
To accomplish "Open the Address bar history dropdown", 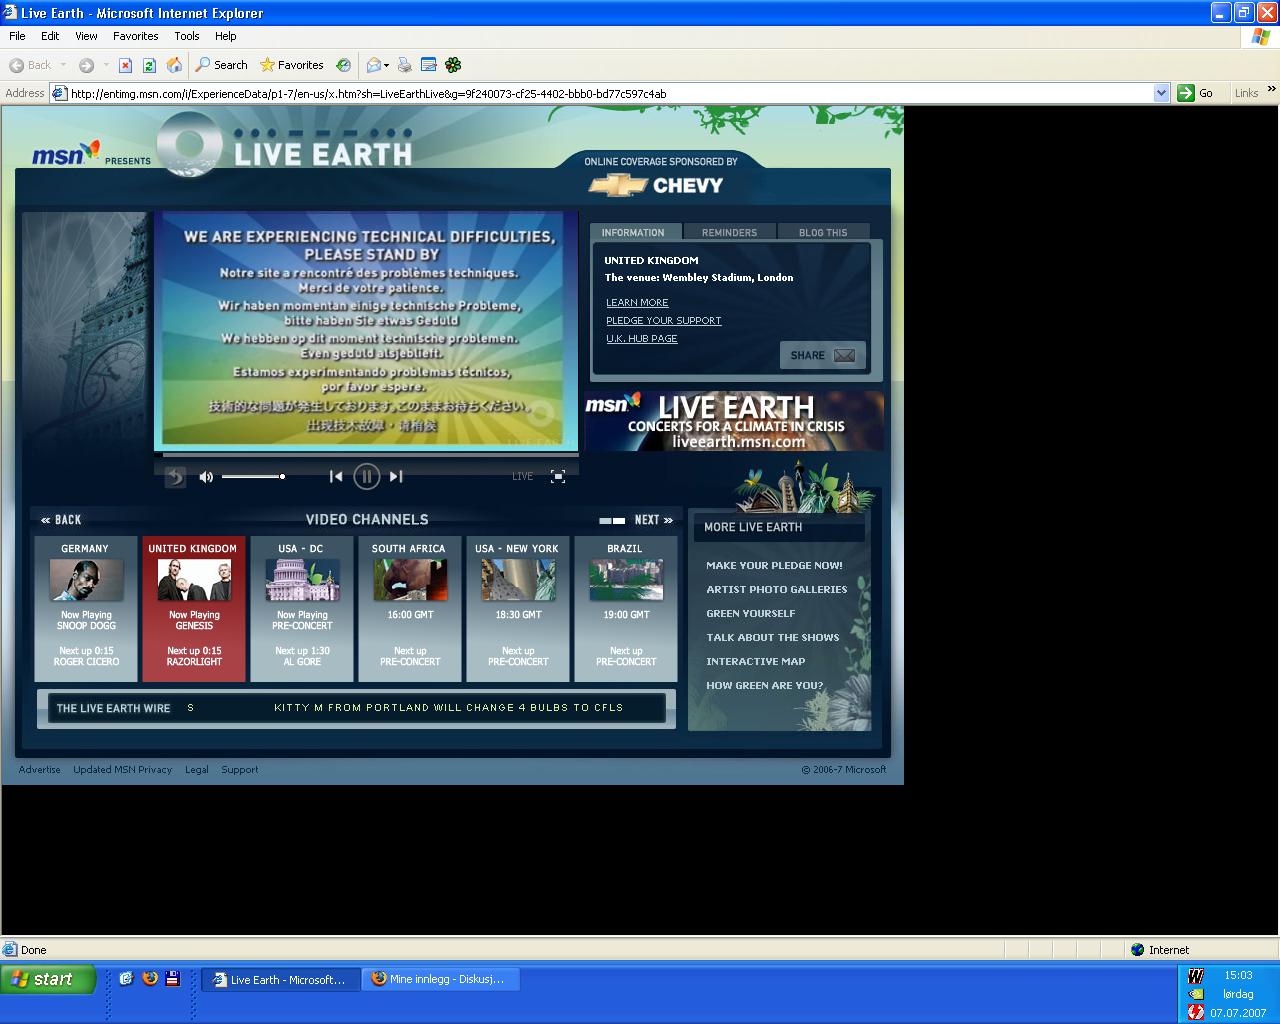I will coord(1161,93).
